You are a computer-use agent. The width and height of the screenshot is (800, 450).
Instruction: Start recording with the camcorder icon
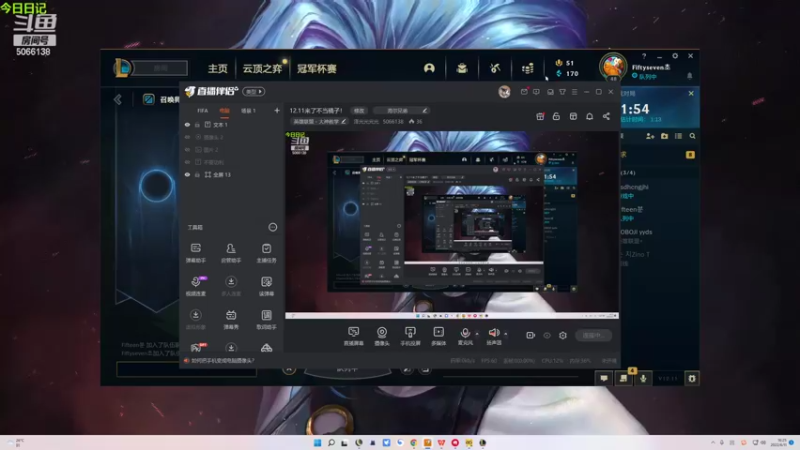(531, 335)
